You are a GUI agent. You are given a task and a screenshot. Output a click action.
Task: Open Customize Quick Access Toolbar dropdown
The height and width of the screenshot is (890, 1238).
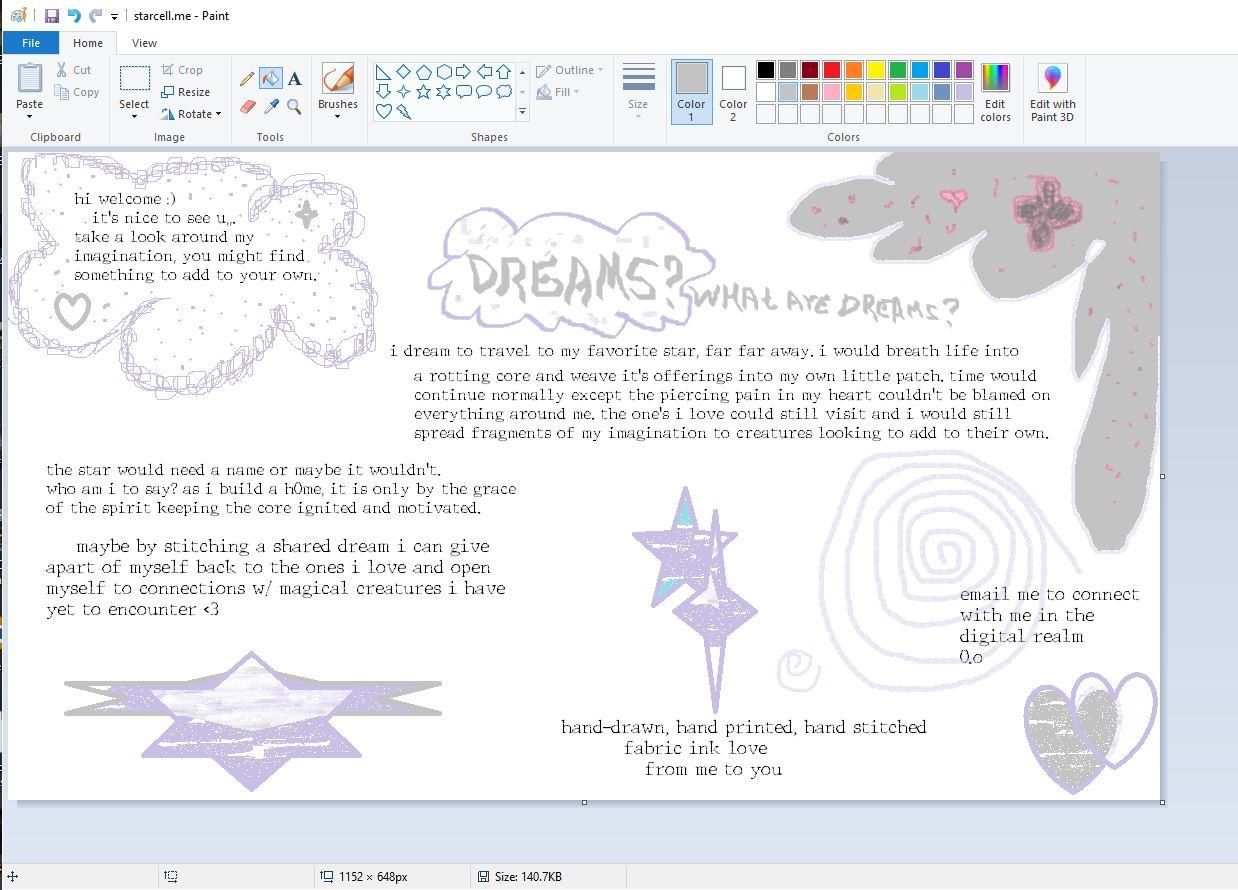tap(114, 17)
